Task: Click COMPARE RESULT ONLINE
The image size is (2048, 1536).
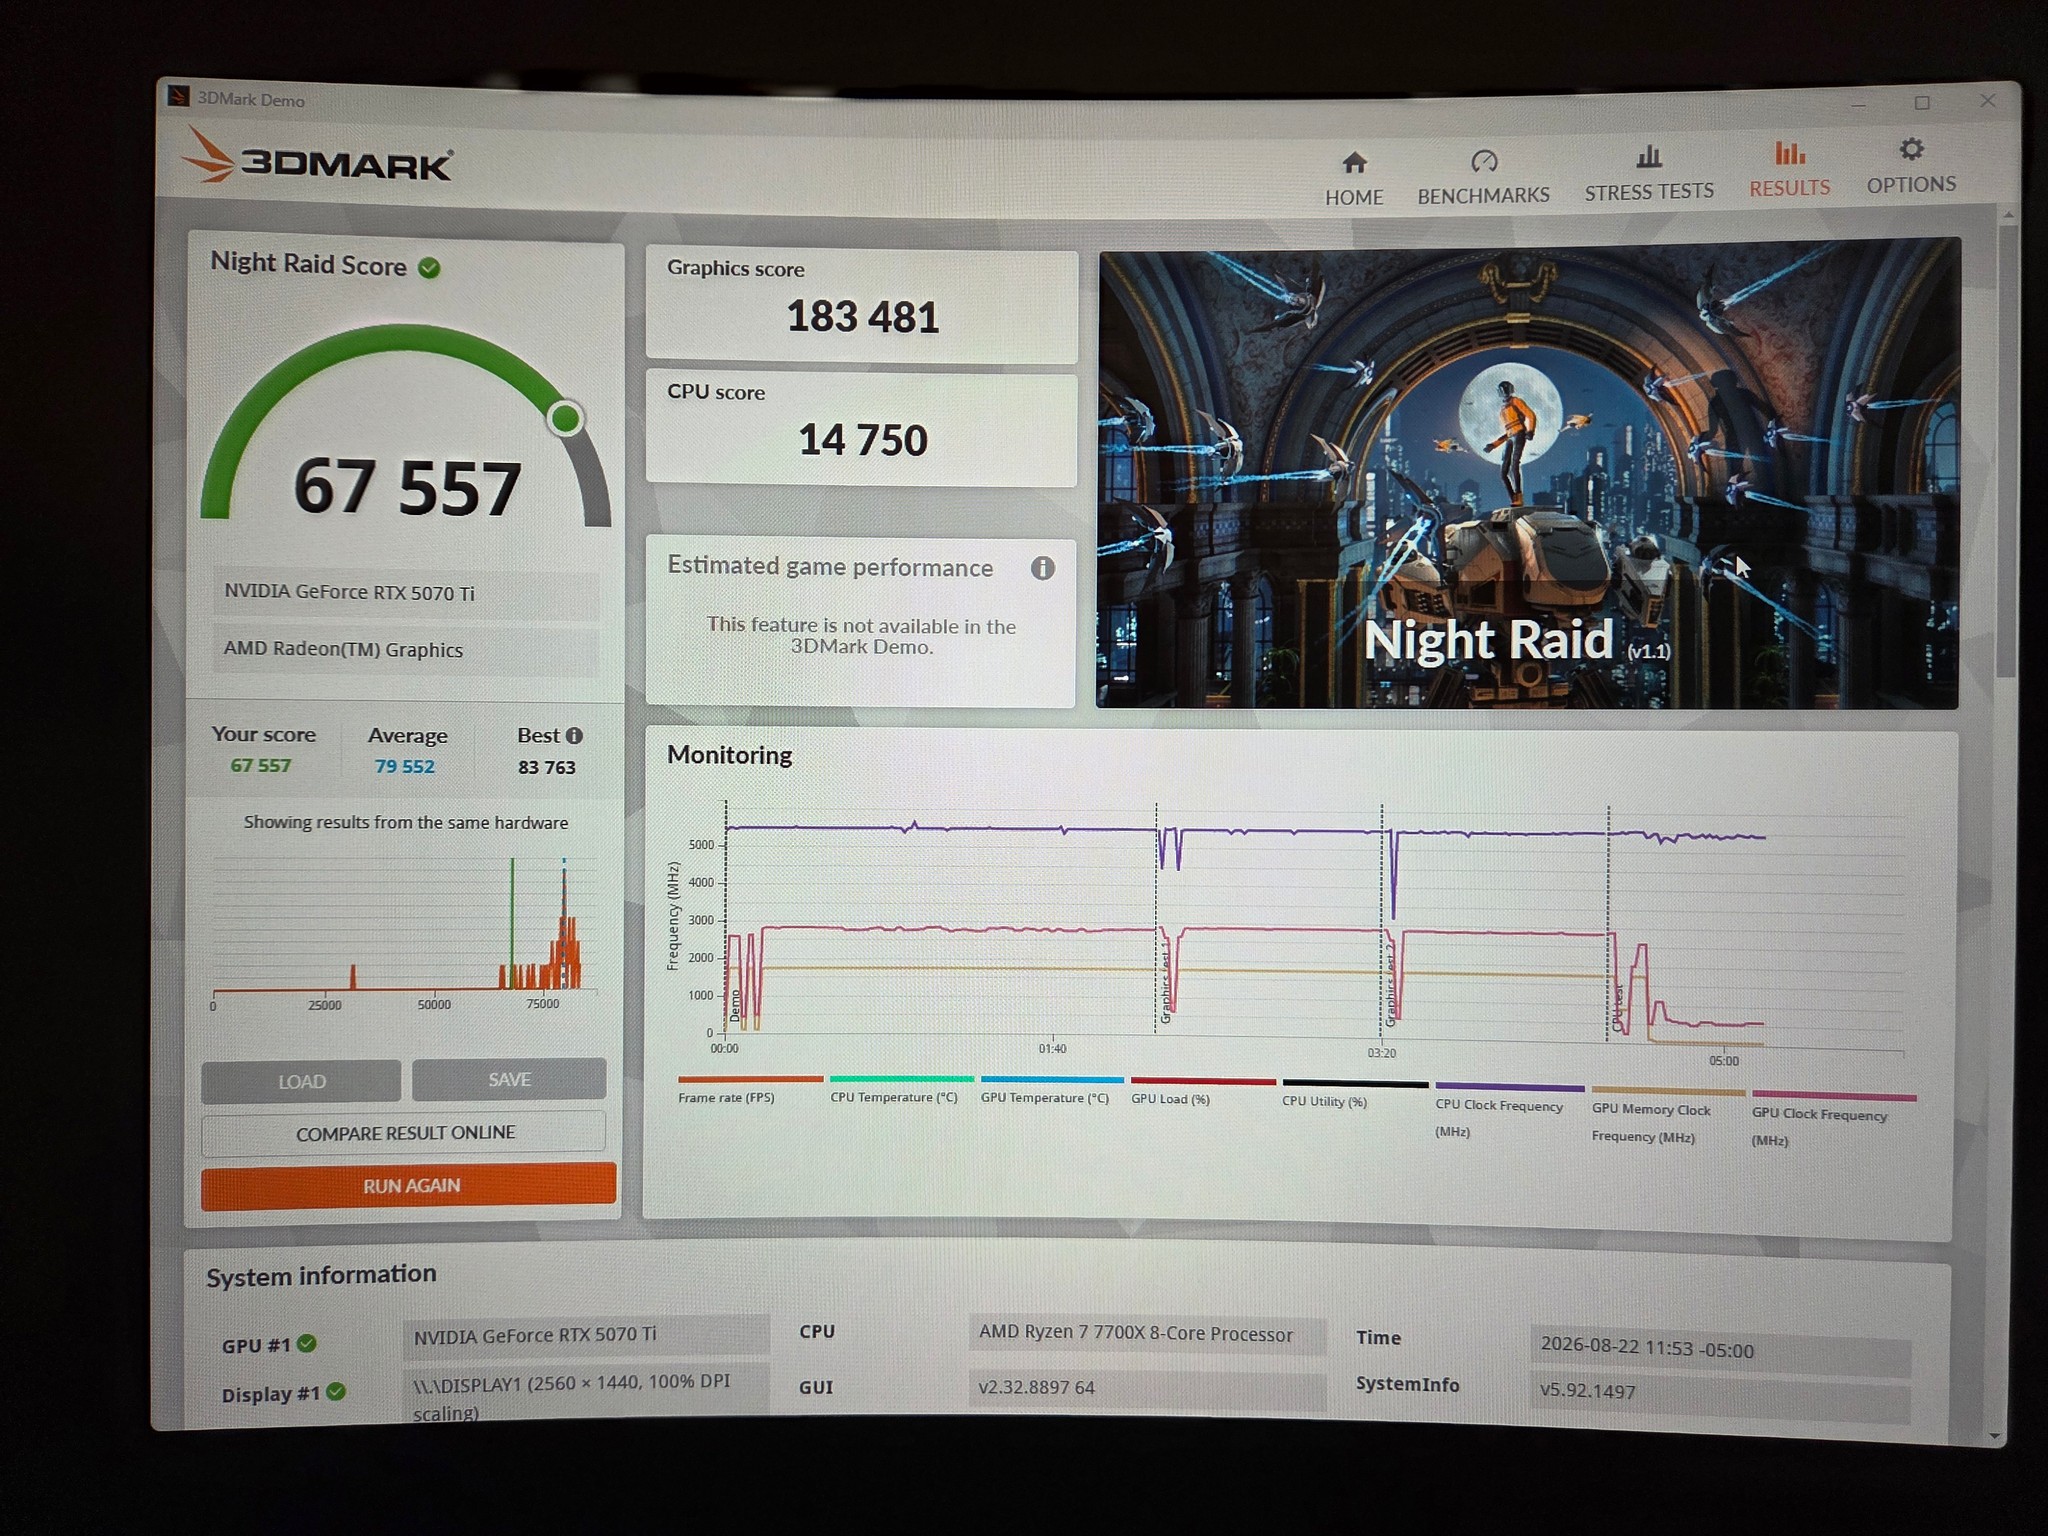Action: (404, 1133)
